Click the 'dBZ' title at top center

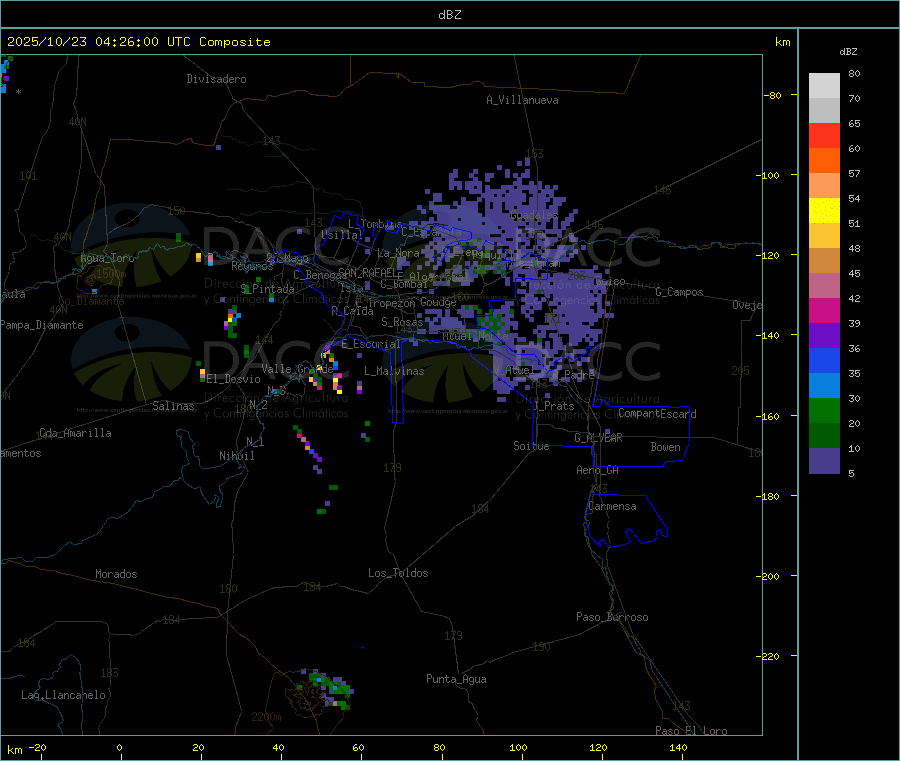(x=449, y=15)
